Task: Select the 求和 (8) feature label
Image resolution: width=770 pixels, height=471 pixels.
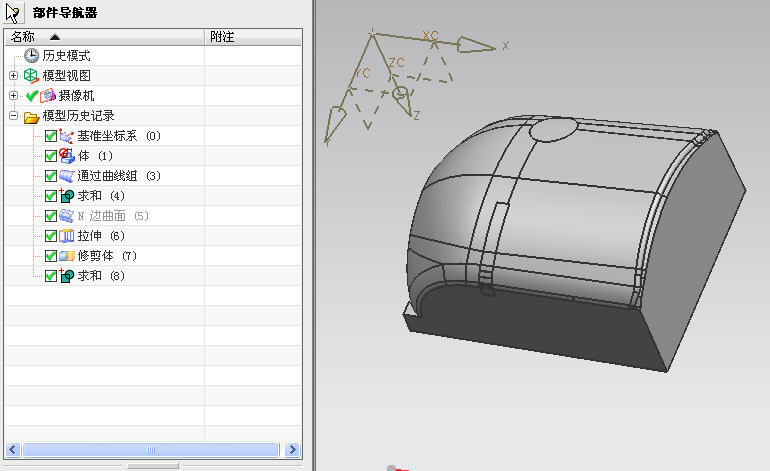Action: click(x=101, y=276)
